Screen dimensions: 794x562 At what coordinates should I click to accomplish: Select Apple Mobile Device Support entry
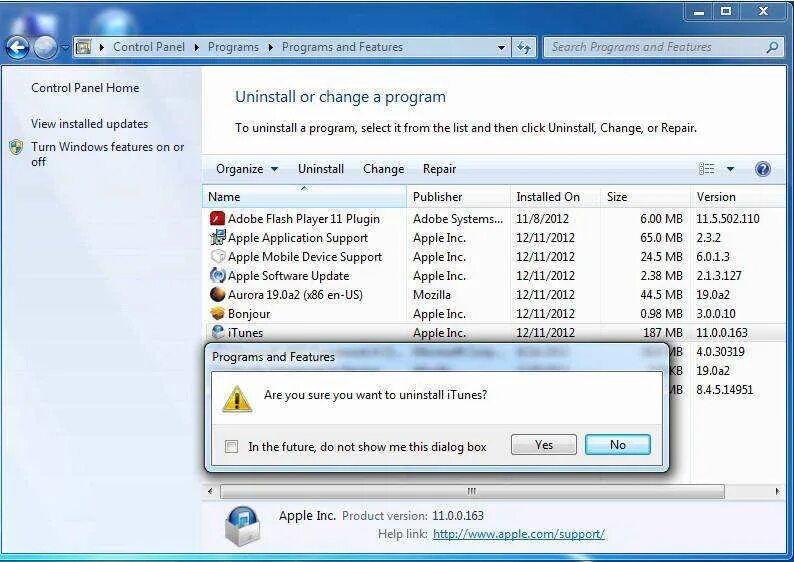pos(305,257)
